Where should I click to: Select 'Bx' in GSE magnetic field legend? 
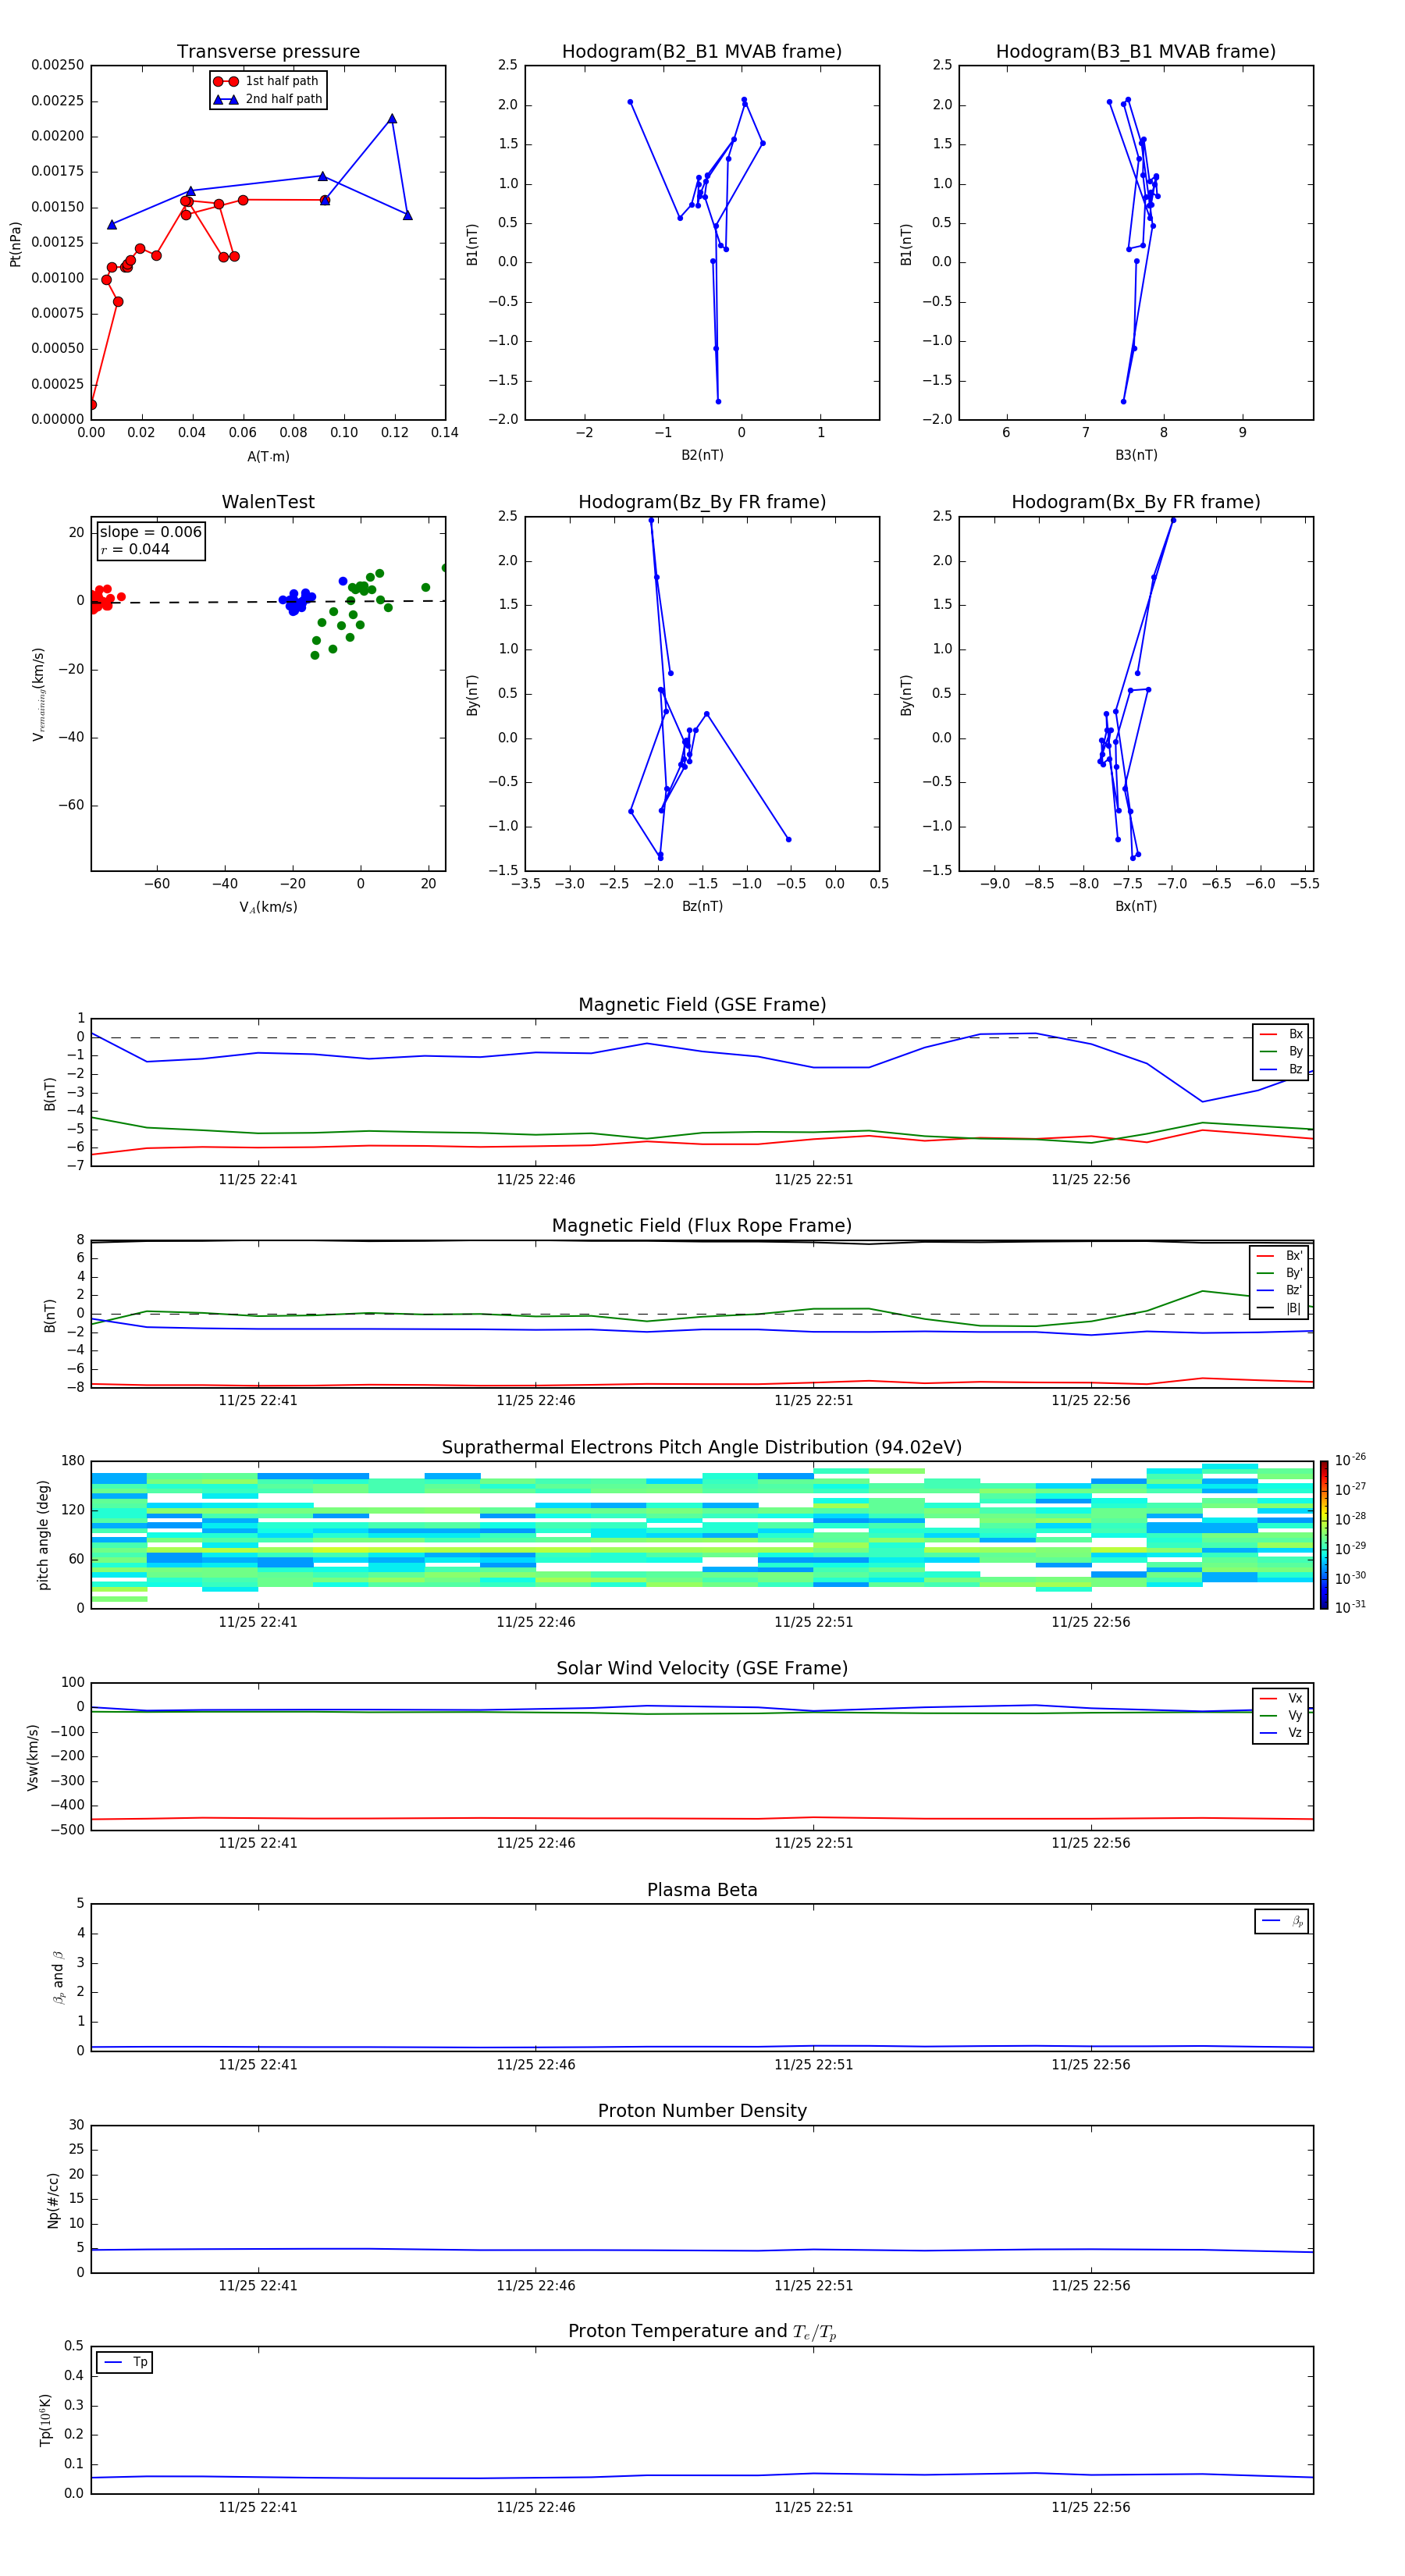click(x=1281, y=1034)
